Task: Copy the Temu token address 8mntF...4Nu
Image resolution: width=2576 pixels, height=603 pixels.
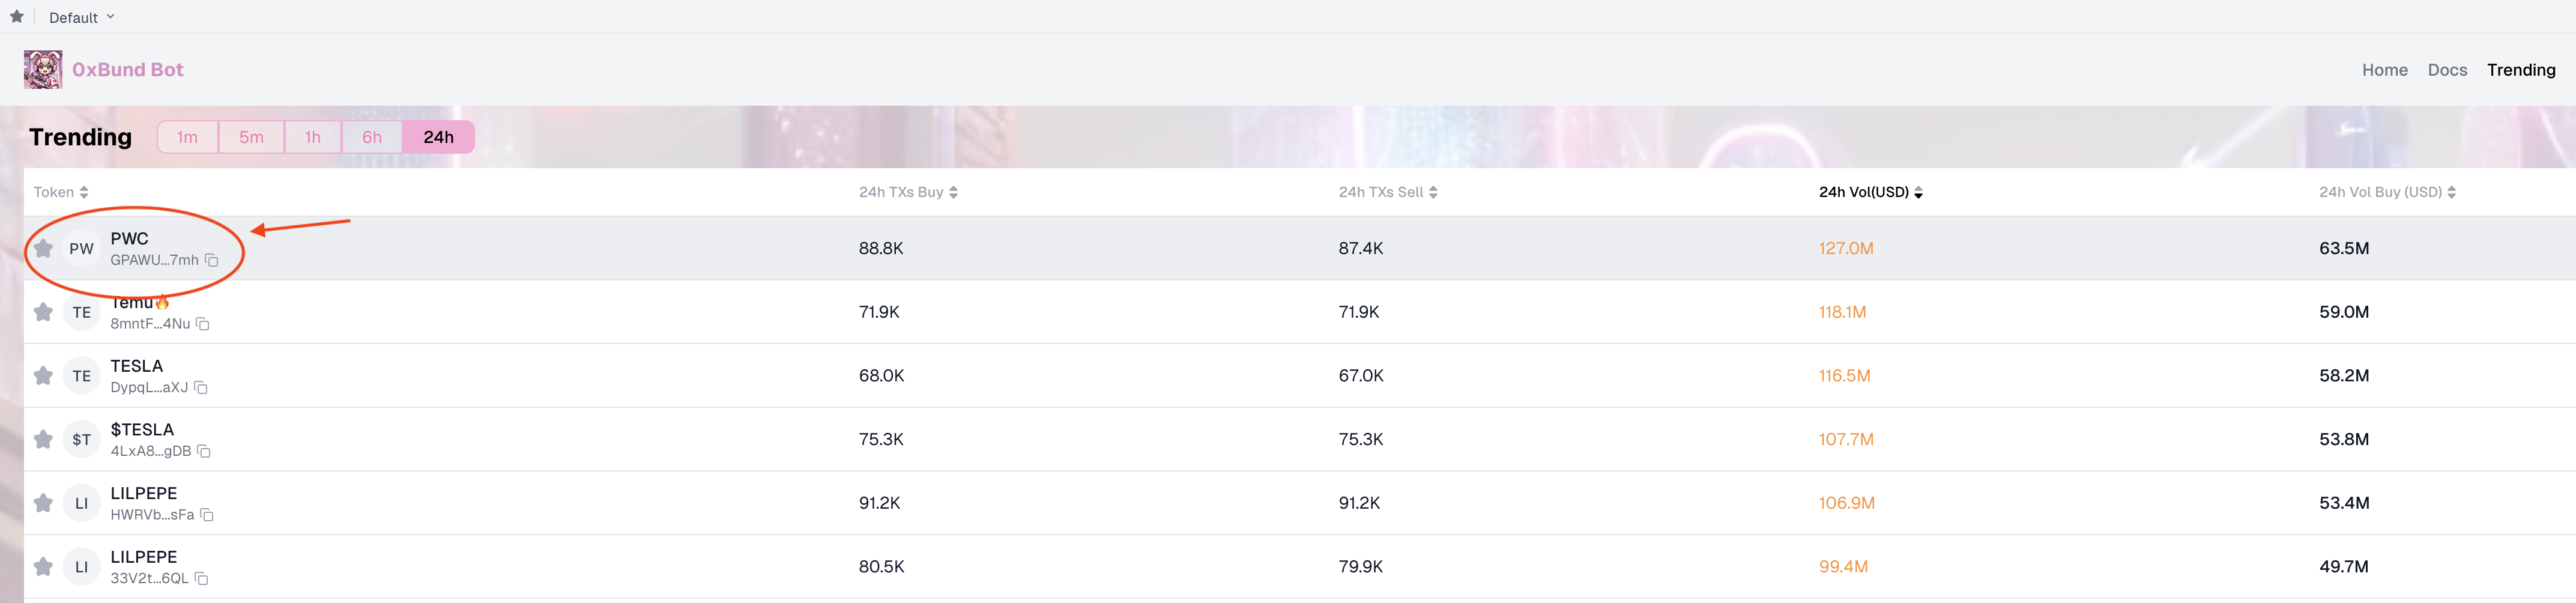Action: click(202, 324)
